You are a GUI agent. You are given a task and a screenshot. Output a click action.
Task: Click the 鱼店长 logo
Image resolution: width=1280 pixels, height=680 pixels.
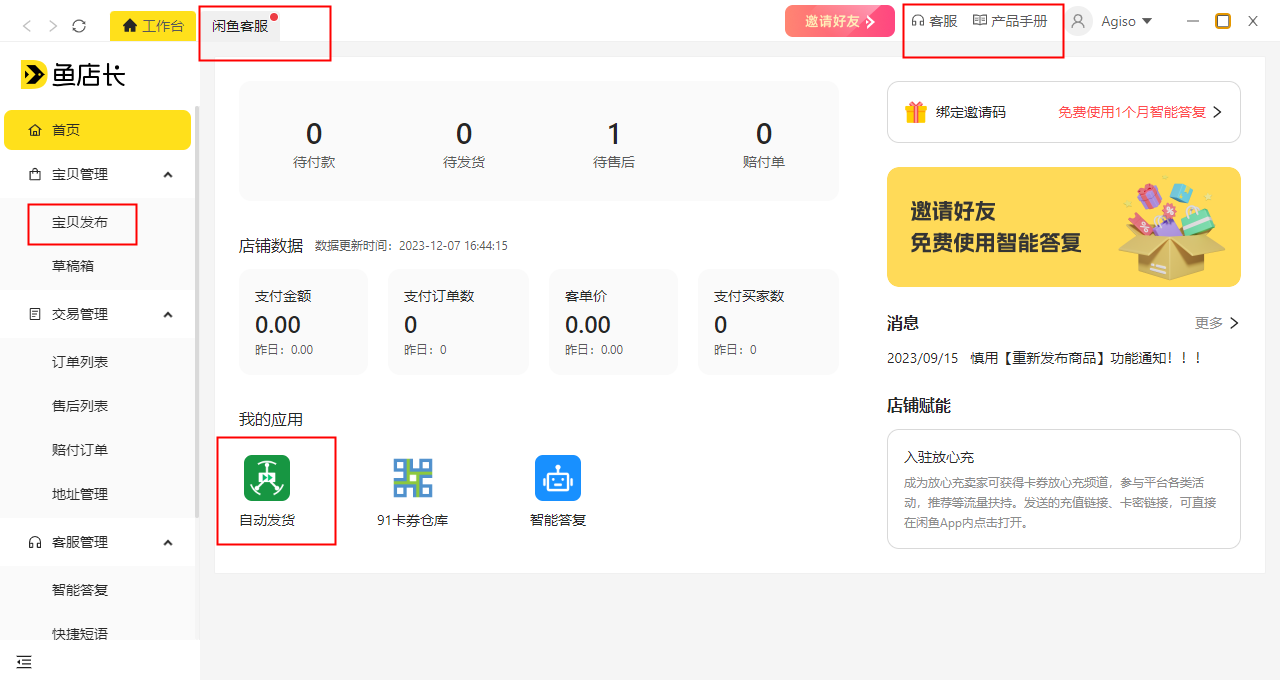click(73, 74)
